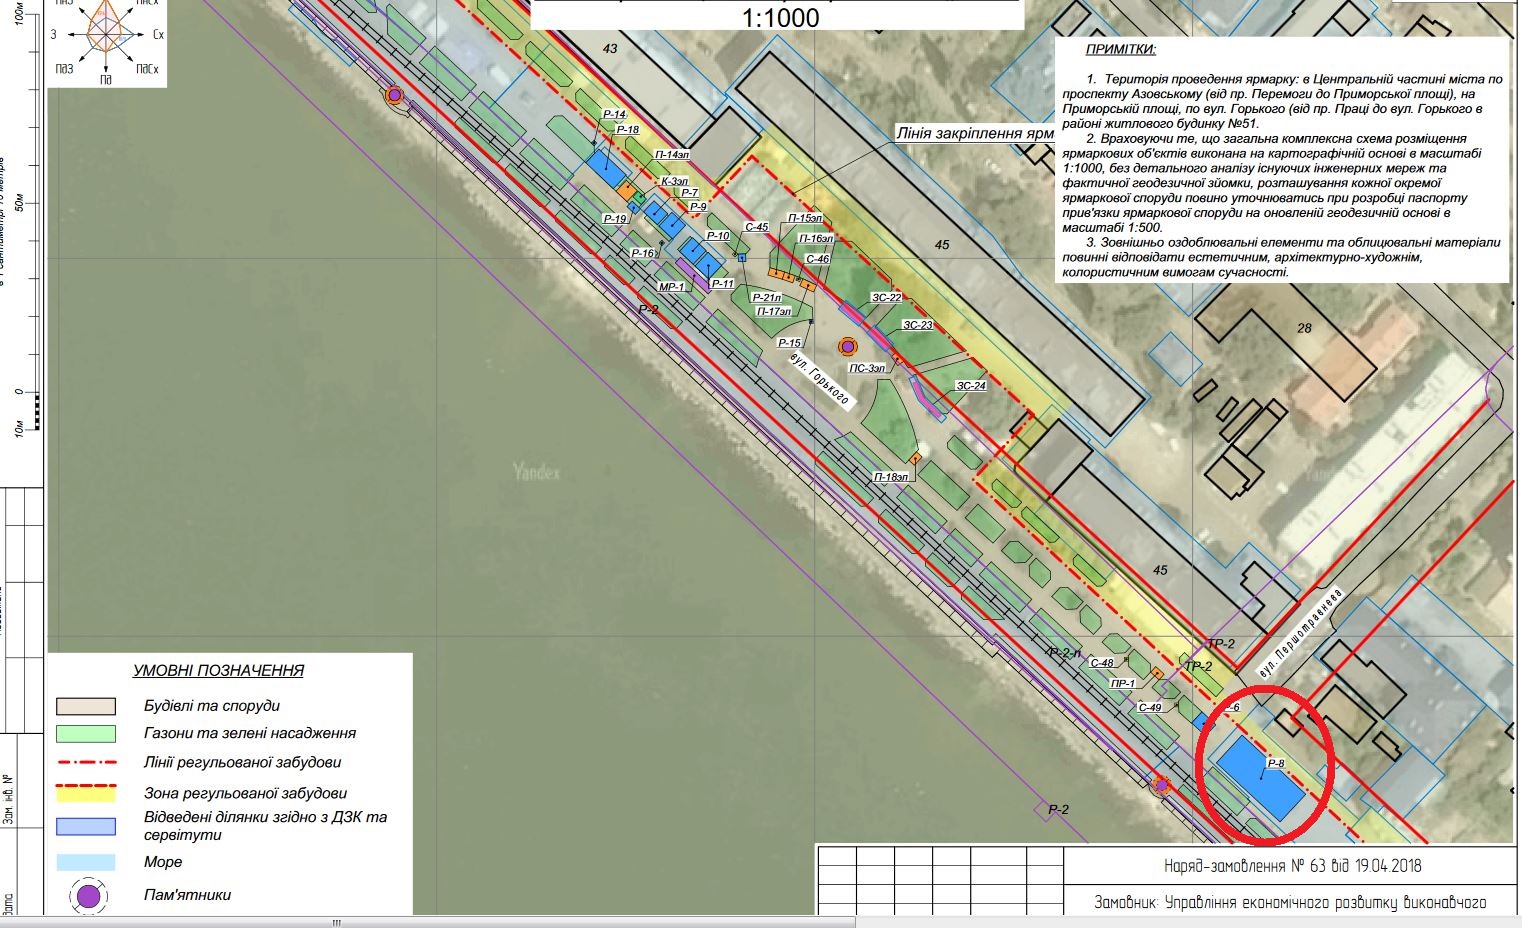
Task: Click the wind rose compass diagram
Action: coord(107,35)
